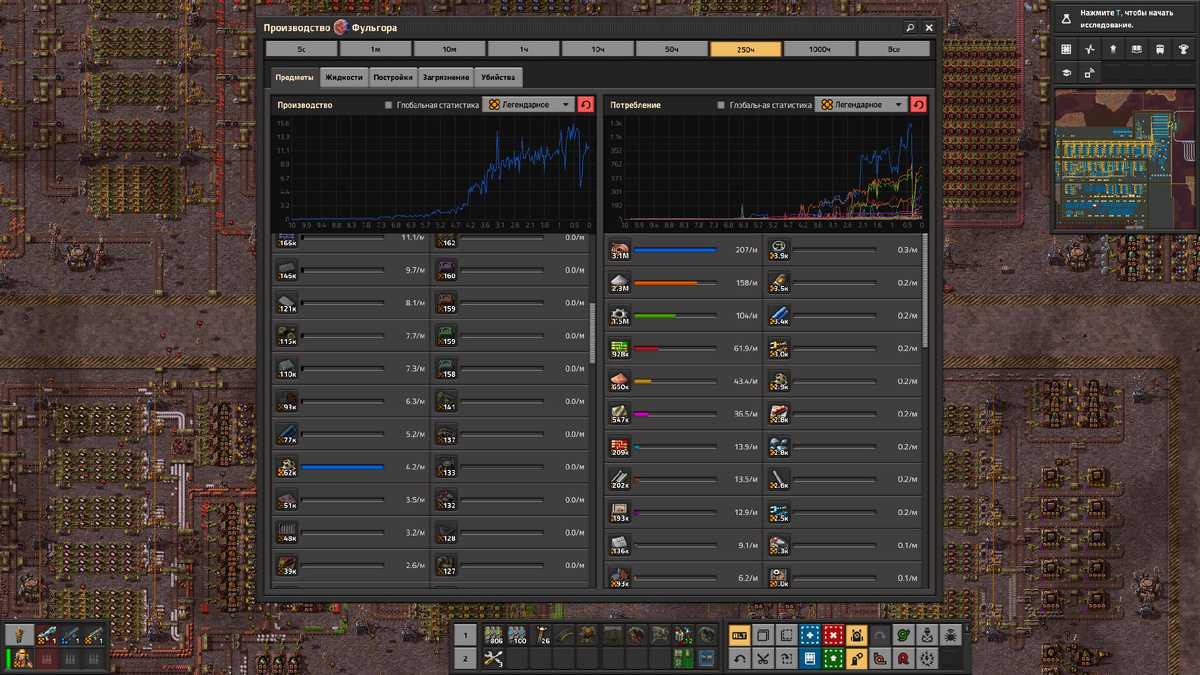Select the quickbar slot showing 806

[494, 634]
